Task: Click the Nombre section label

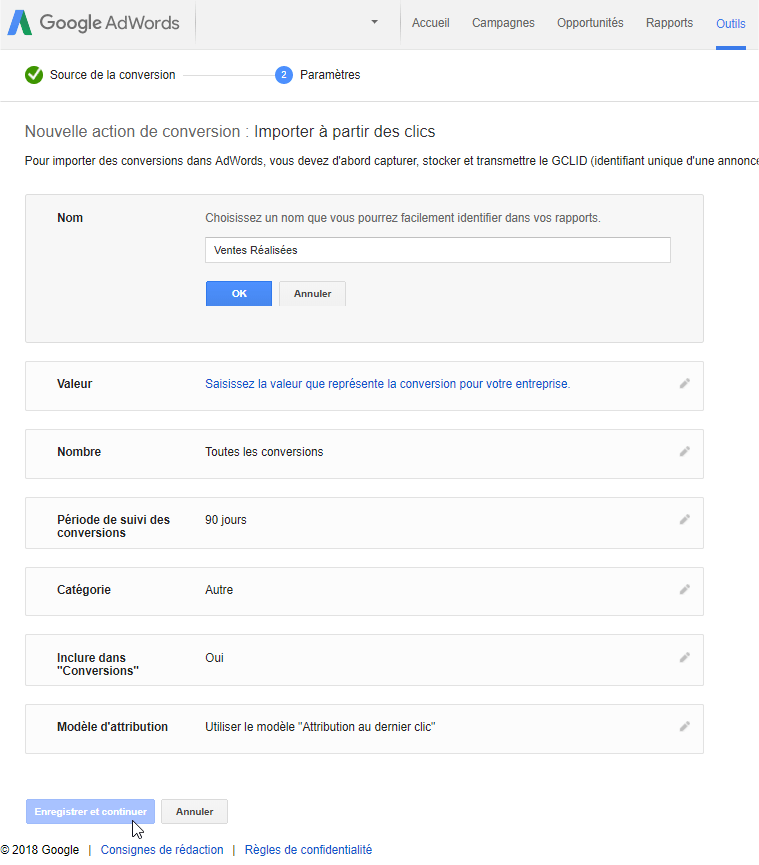Action: (x=79, y=451)
